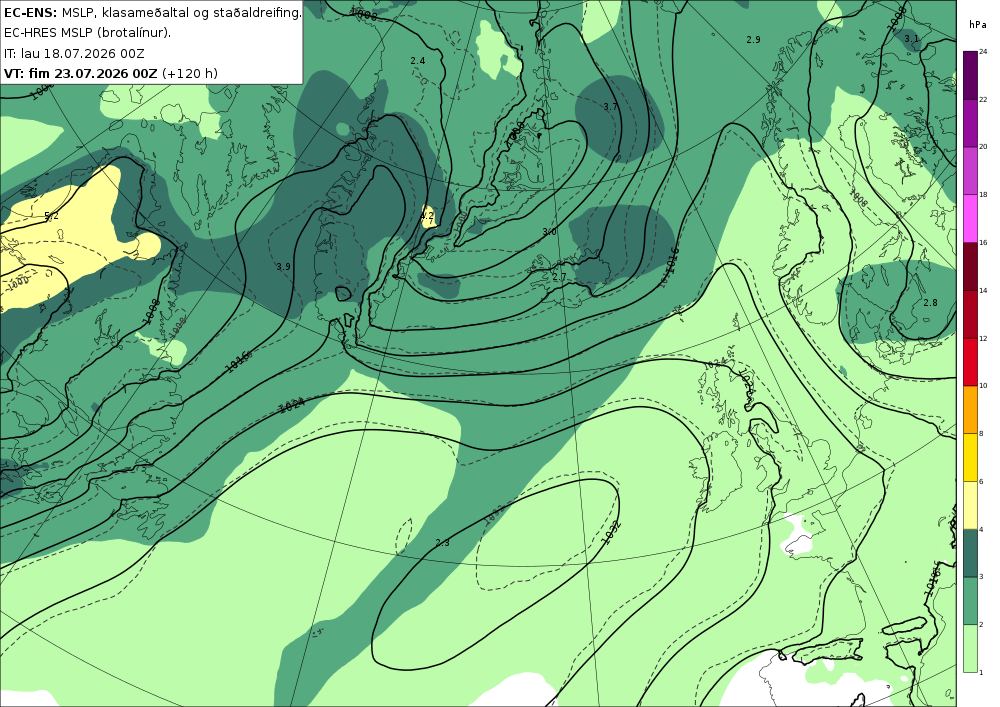Click the '18' tick label on the color bar
1000x707 pixels.
click(x=983, y=194)
